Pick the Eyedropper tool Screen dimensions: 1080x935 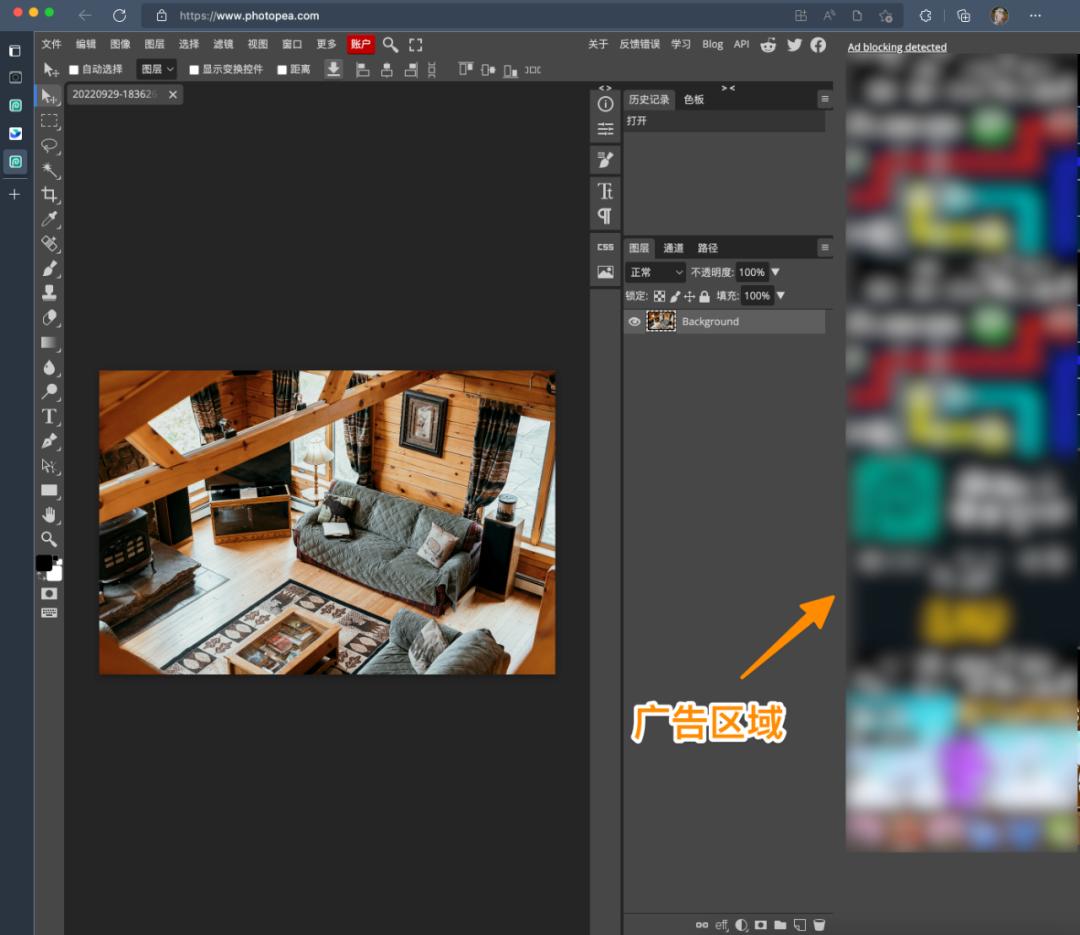pos(49,219)
